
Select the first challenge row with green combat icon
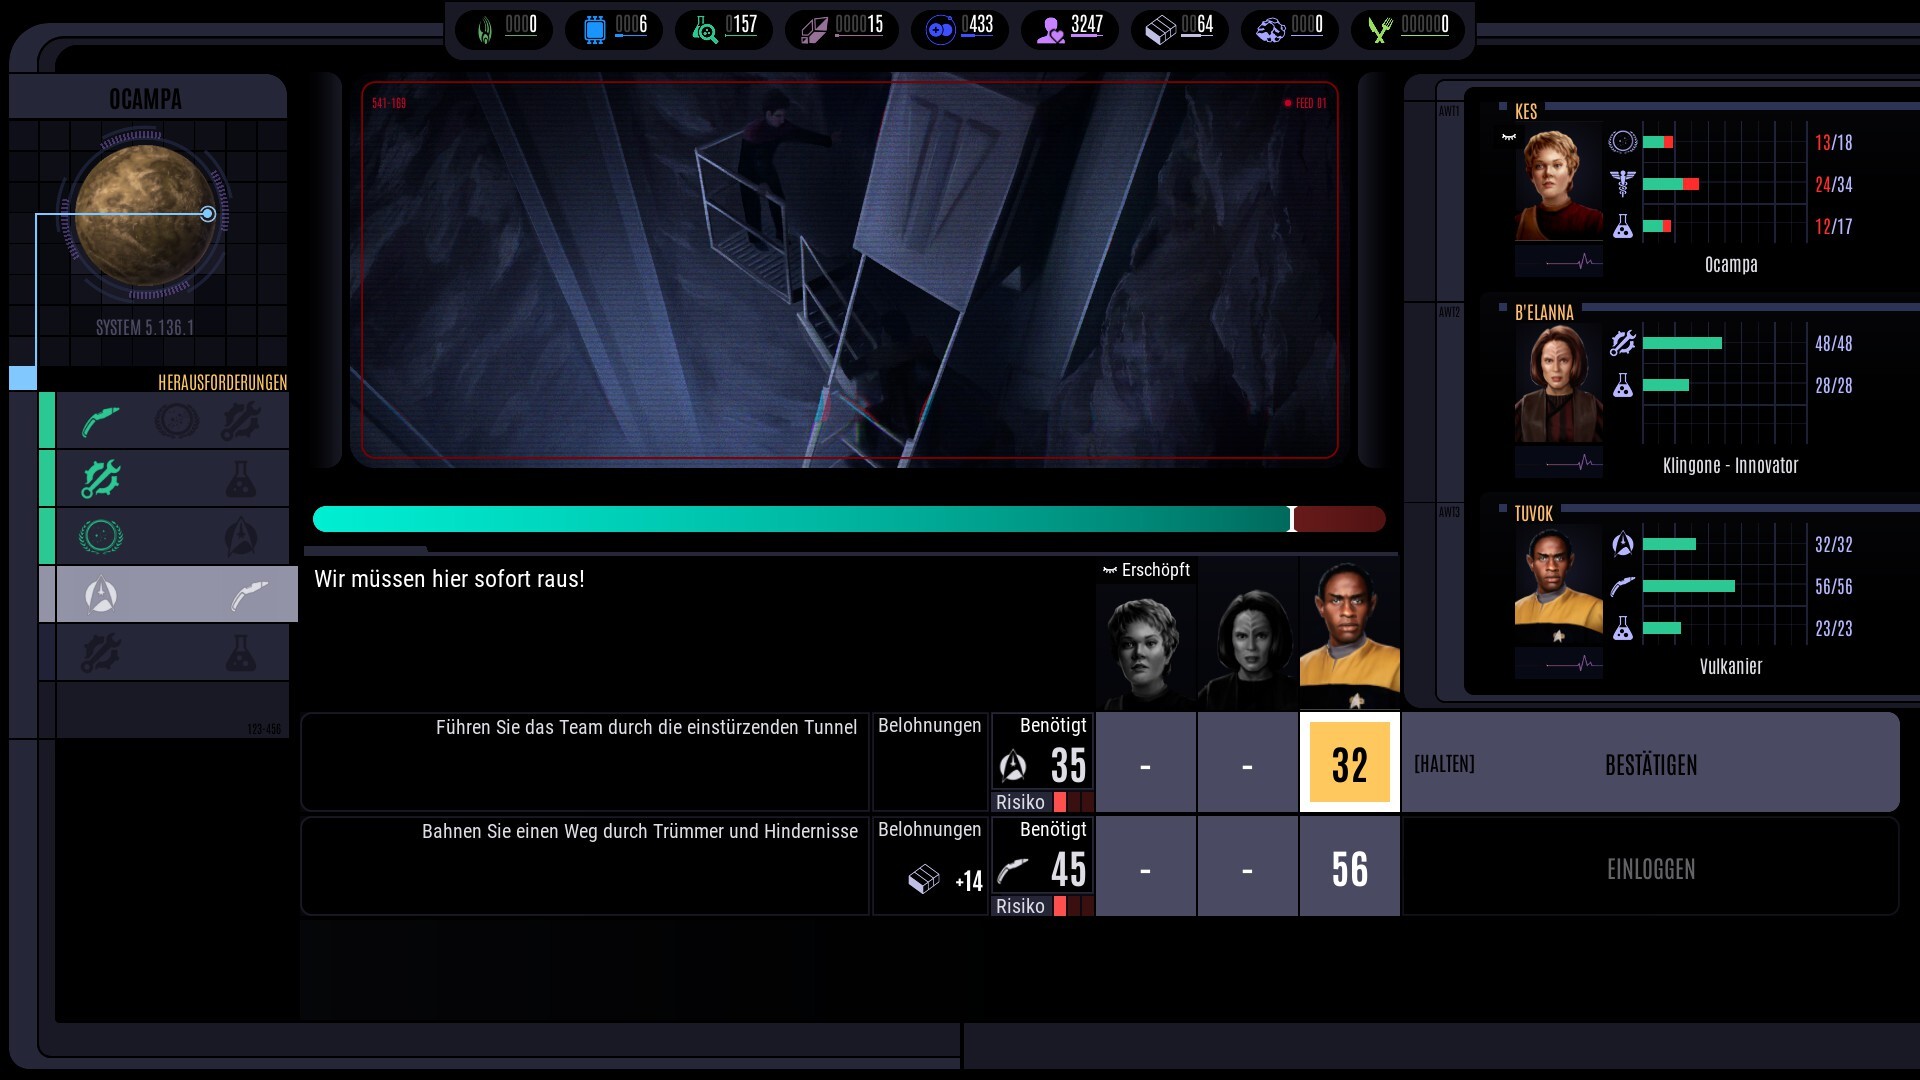(172, 421)
